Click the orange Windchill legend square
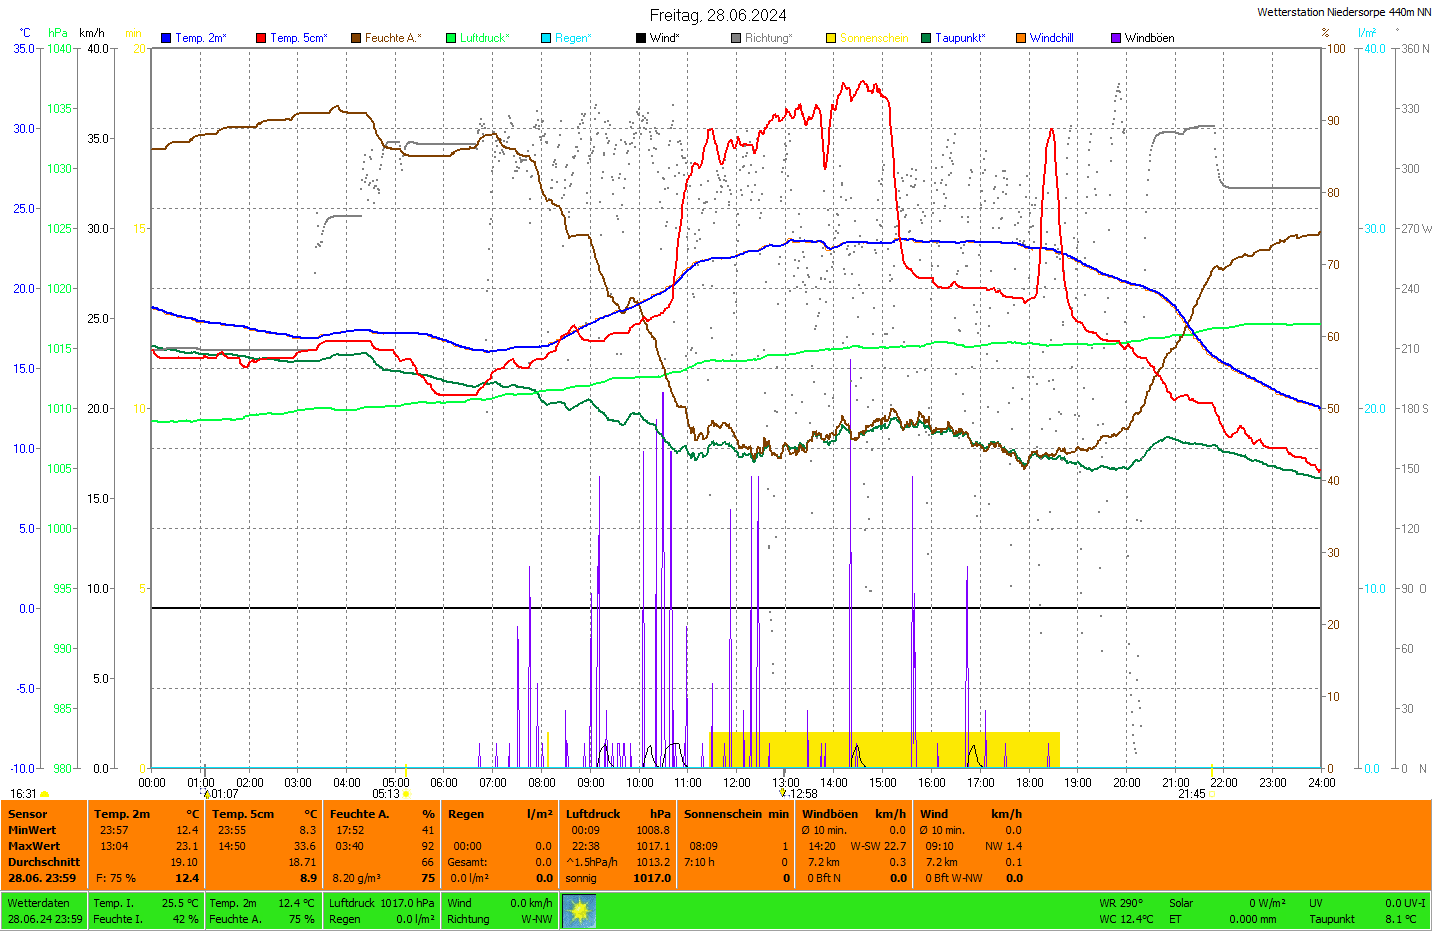 click(x=1021, y=38)
